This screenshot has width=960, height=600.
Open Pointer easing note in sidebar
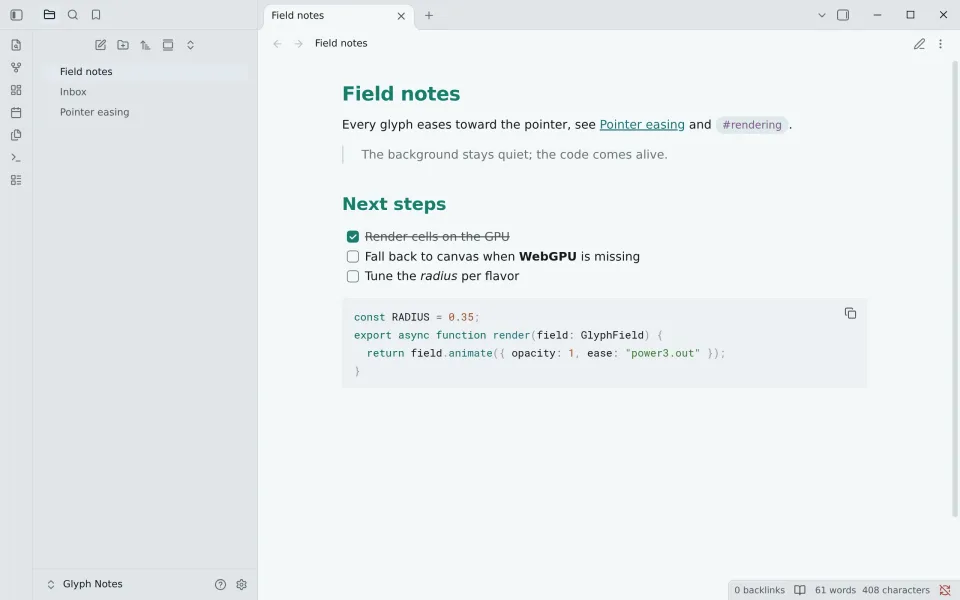[x=147, y=112]
